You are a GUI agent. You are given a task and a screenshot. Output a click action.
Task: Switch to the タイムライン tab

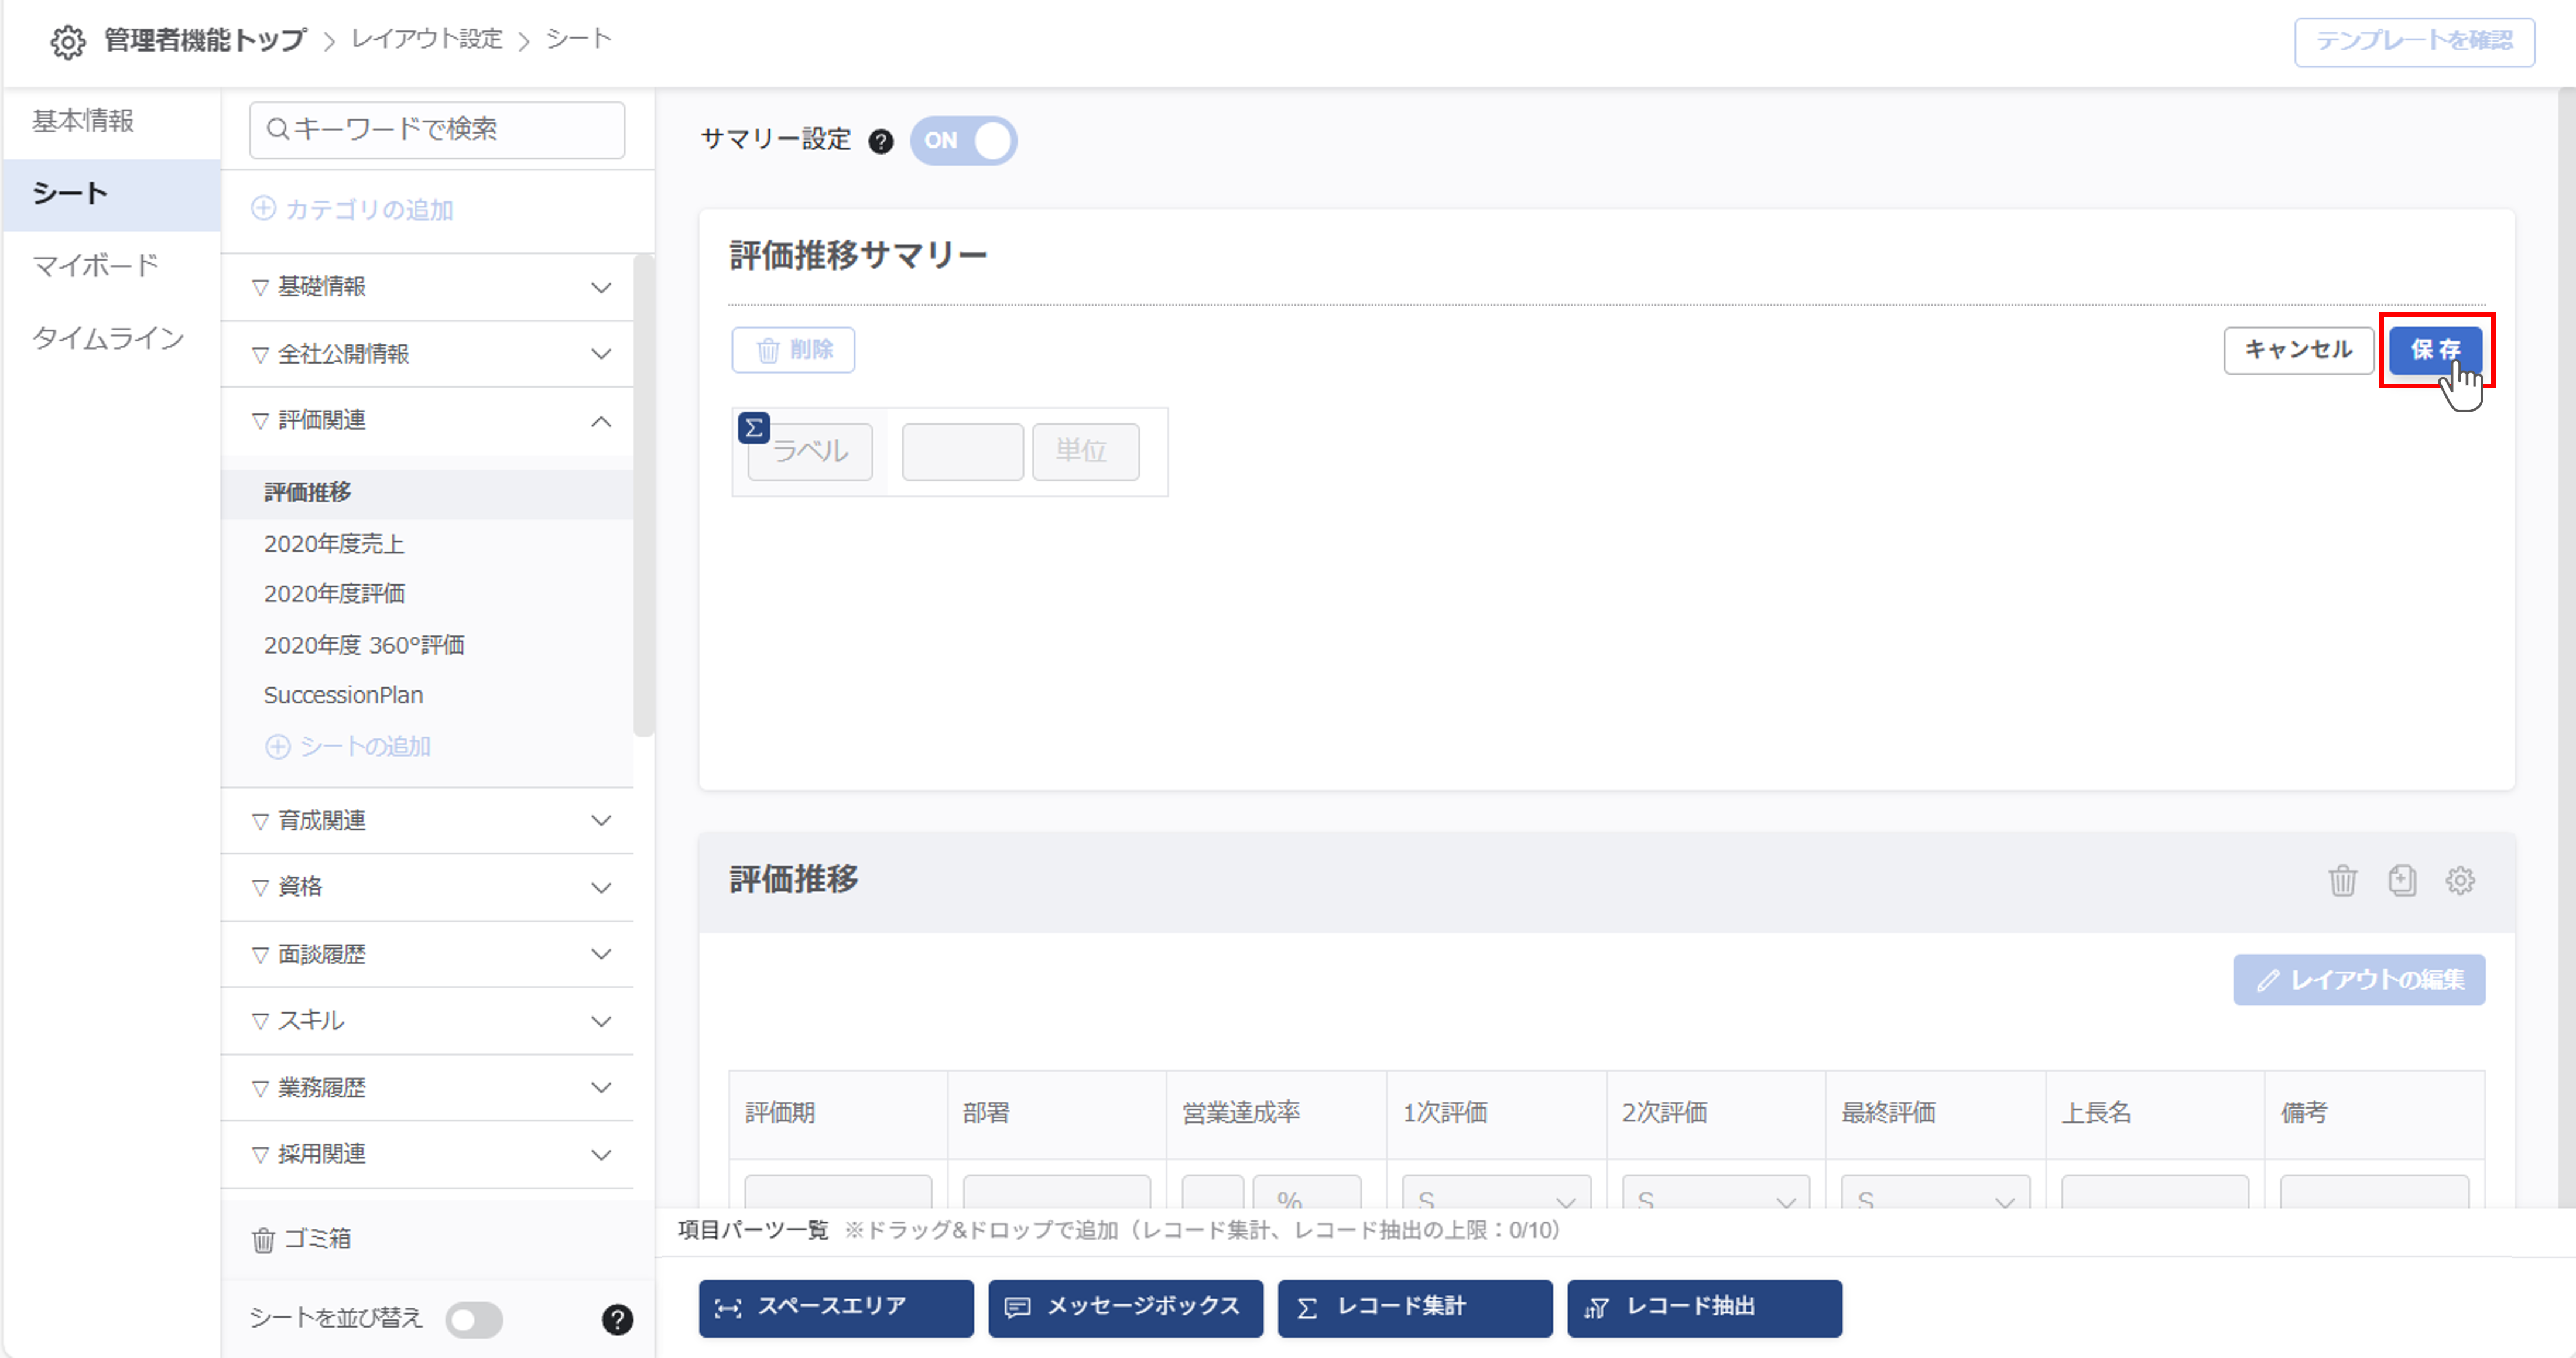coord(107,338)
